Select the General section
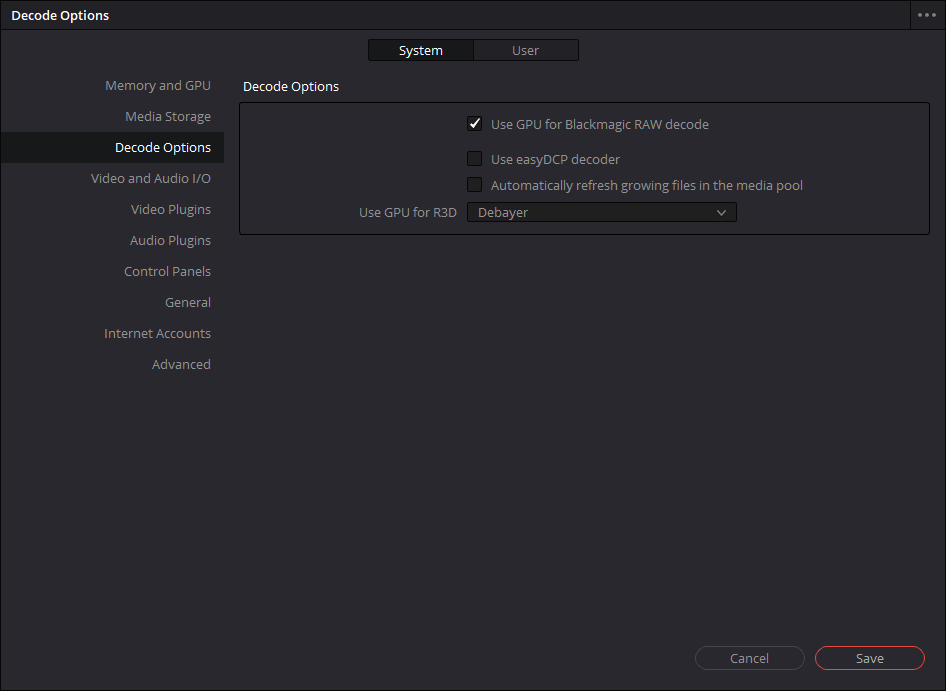The image size is (946, 691). (188, 302)
